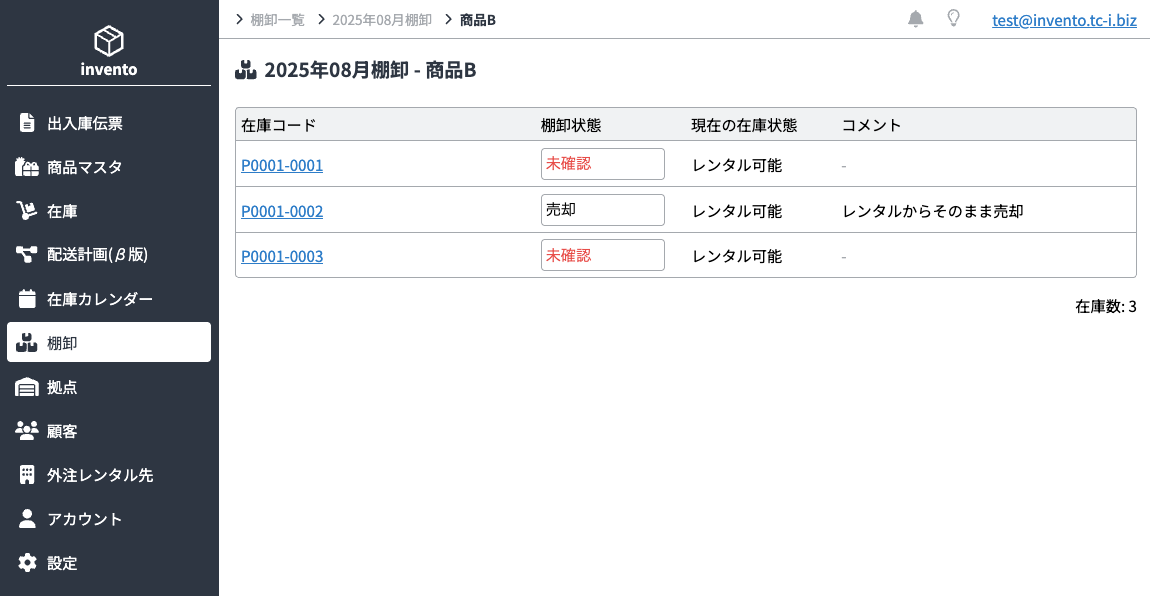Viewport: 1150px width, 596px height.
Task: Open stock code link P0001-0001
Action: [x=282, y=166]
